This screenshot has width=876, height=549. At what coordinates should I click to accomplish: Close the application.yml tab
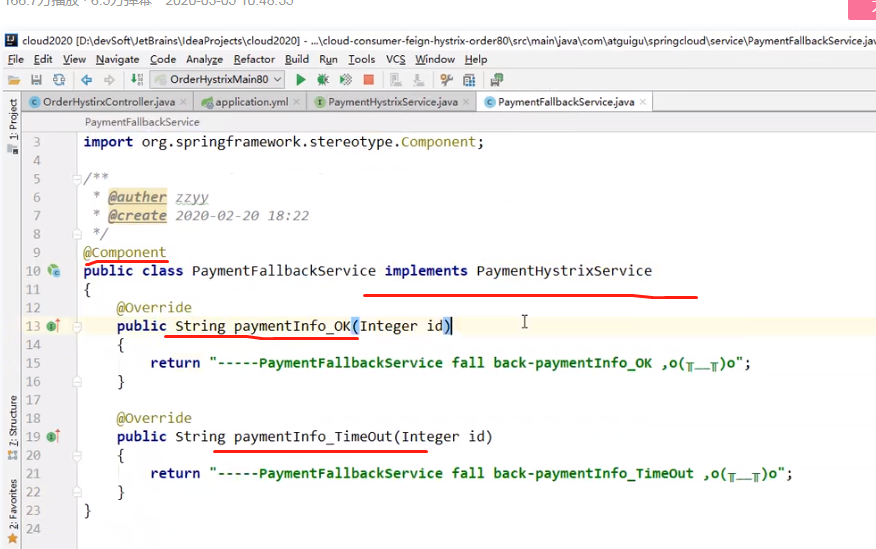[x=296, y=102]
